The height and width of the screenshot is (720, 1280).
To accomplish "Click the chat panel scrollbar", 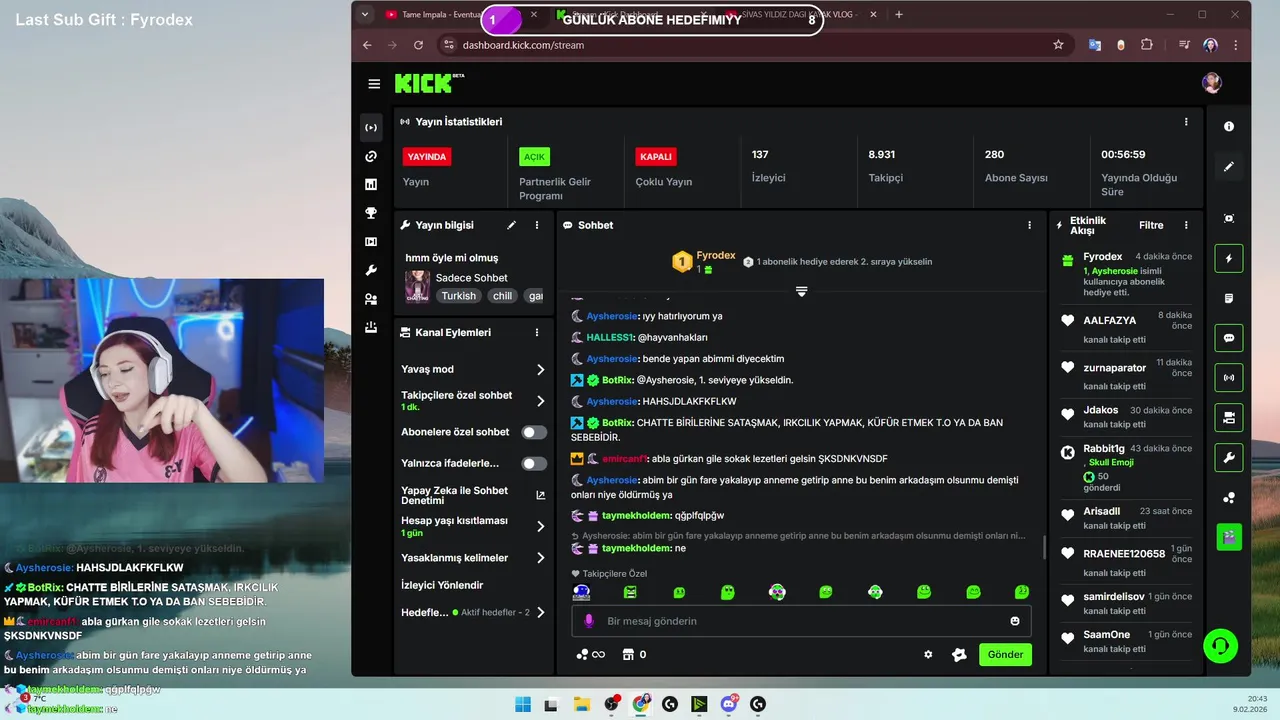I will (1044, 547).
